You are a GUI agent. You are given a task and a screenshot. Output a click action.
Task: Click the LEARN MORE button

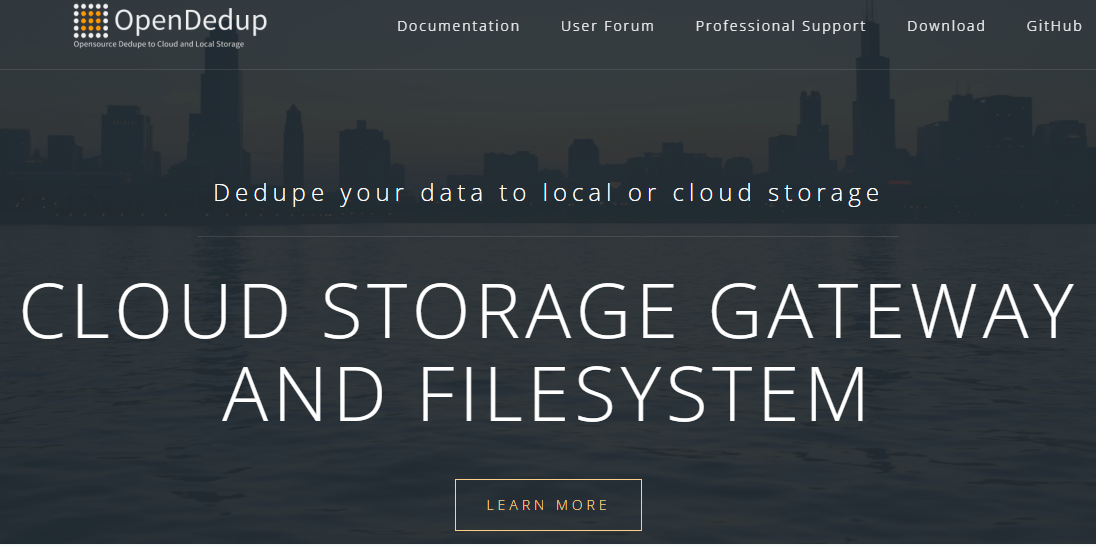[x=548, y=505]
